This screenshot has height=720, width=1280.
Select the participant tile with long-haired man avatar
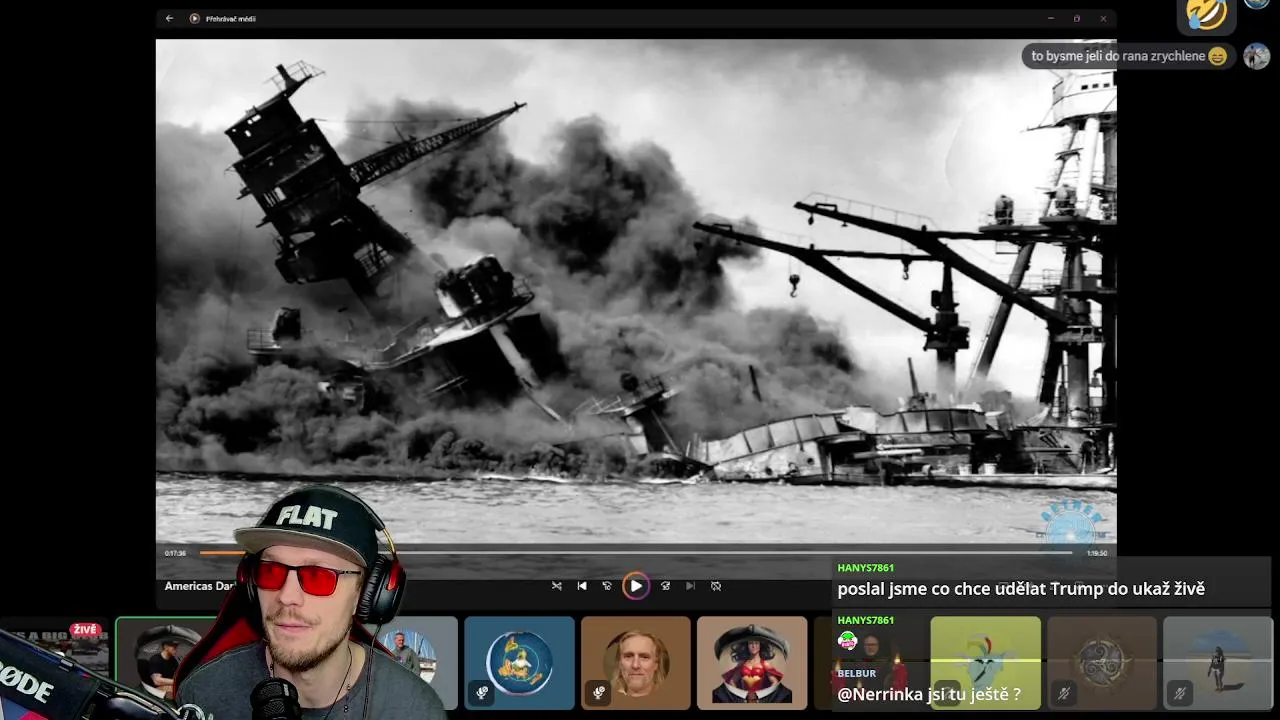click(636, 662)
